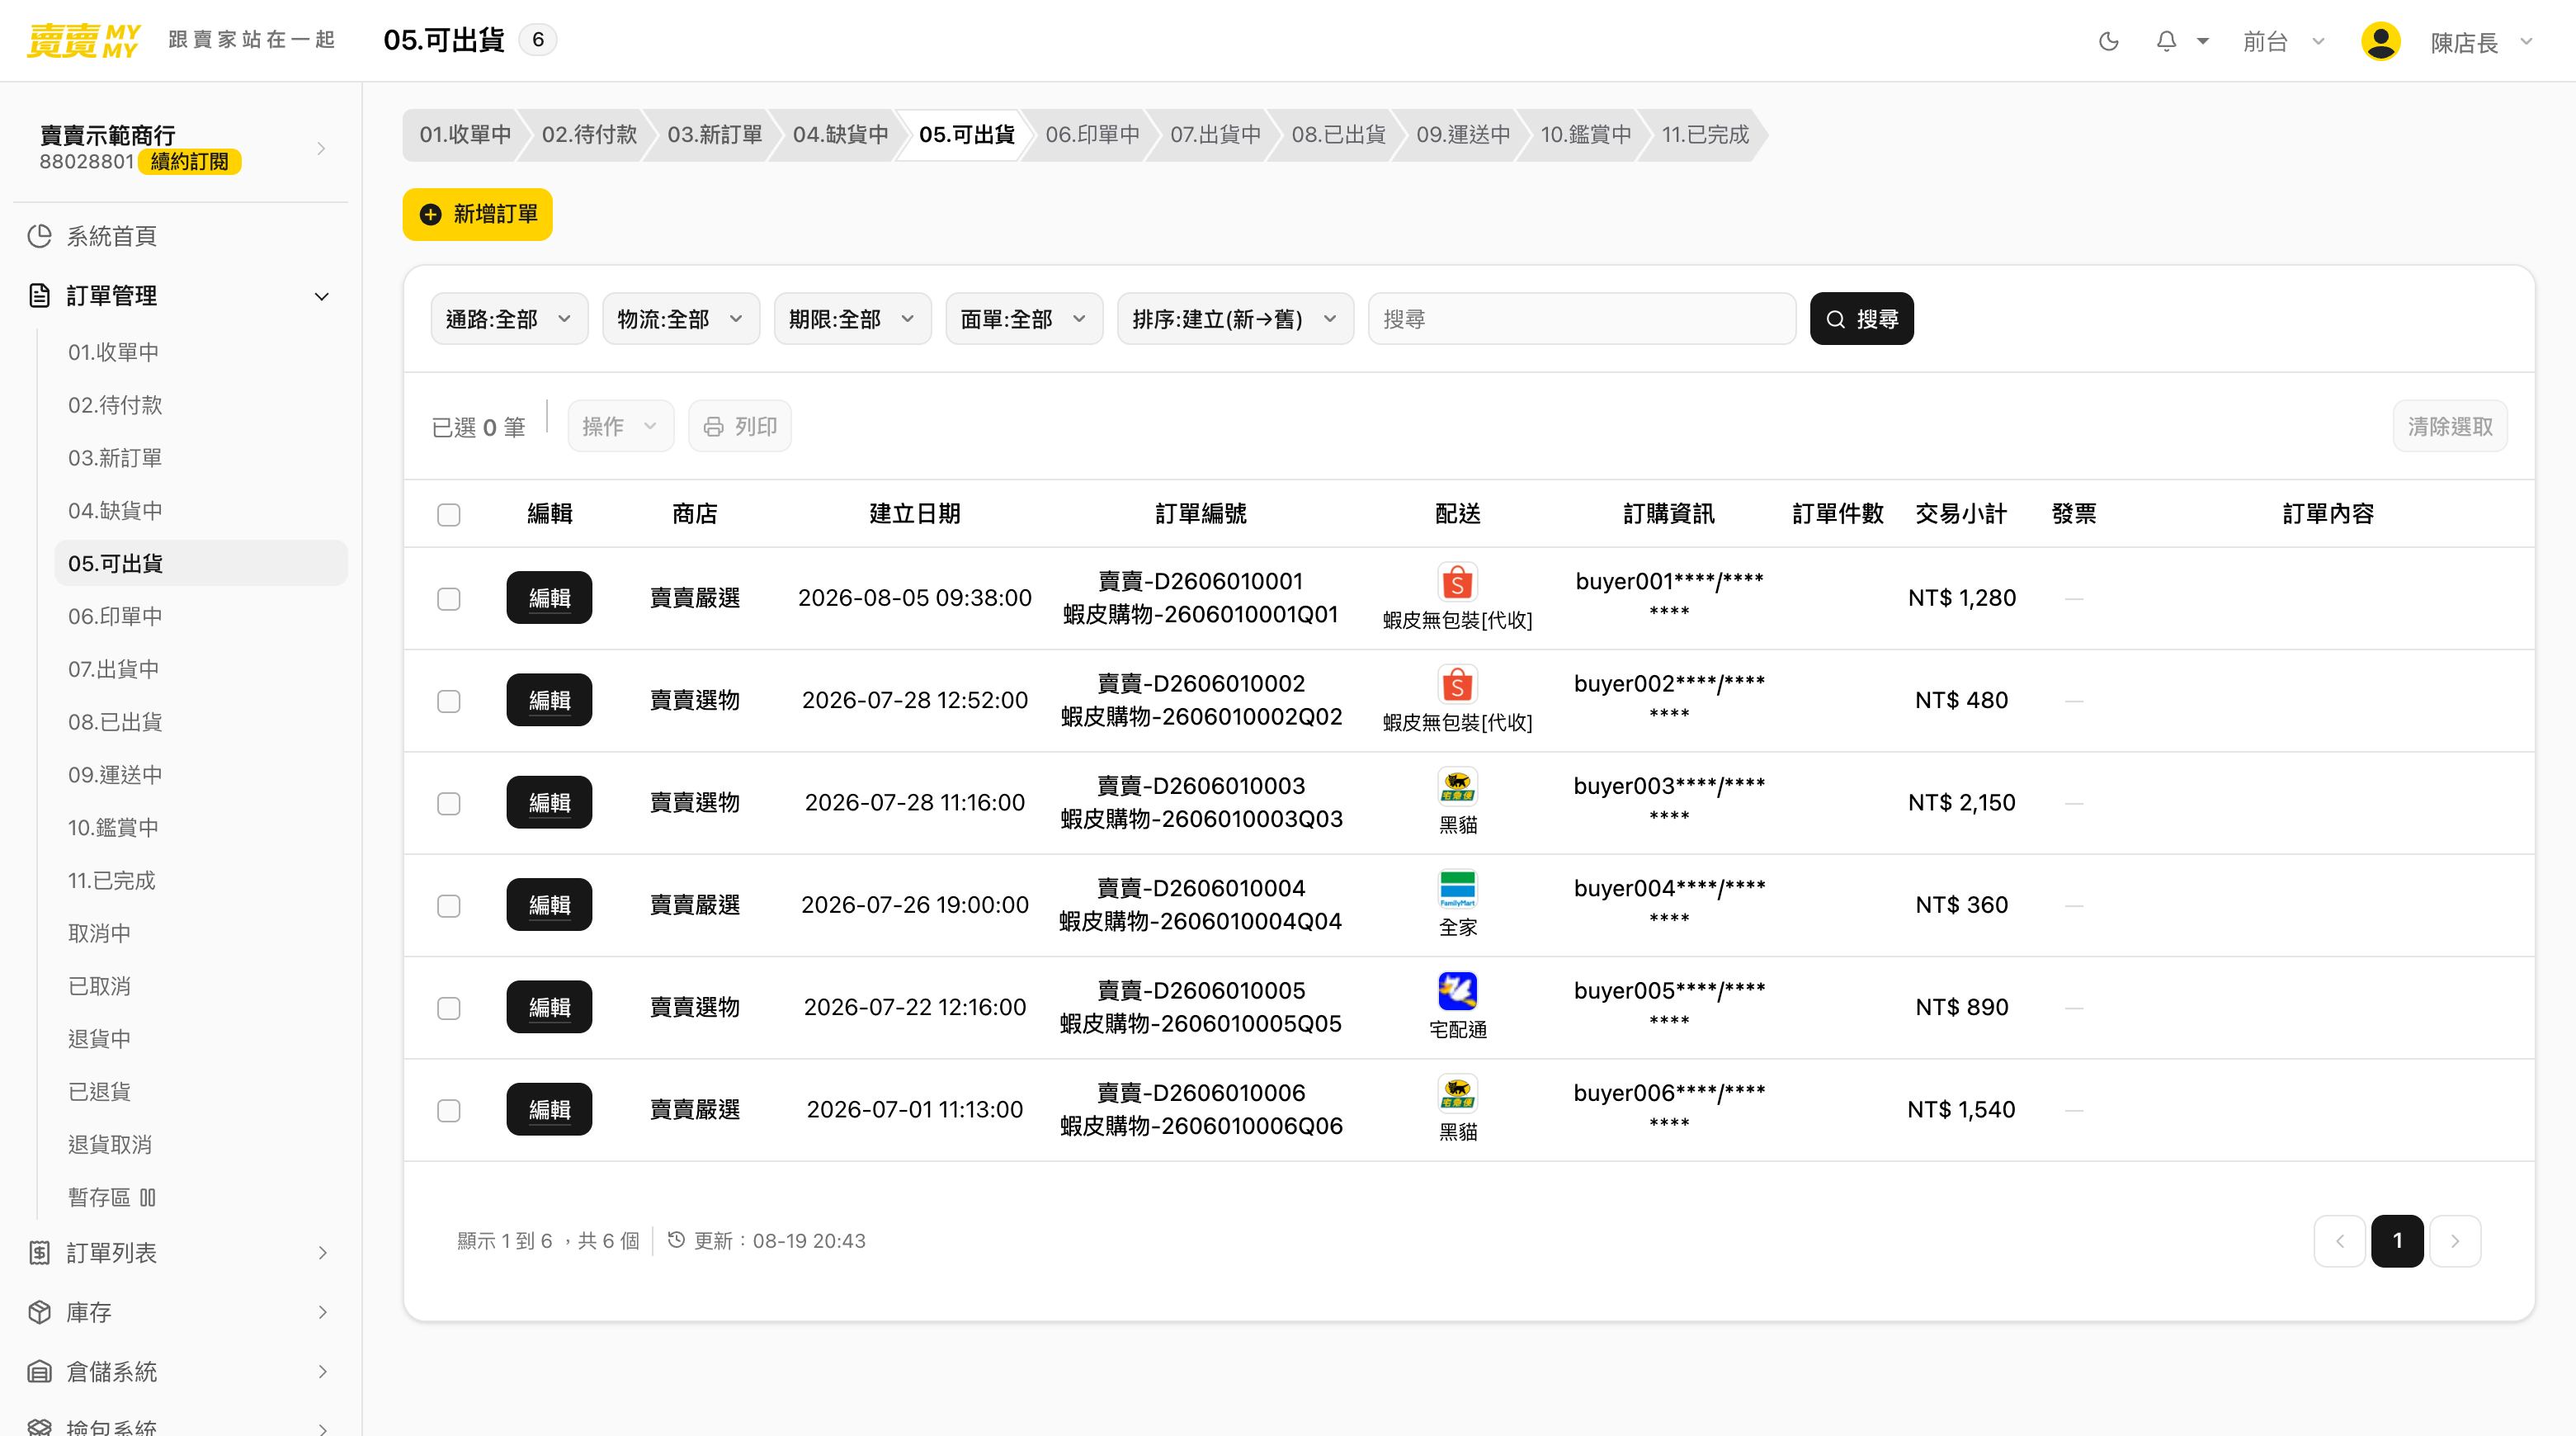Open the 操作 actions dropdown
The image size is (2576, 1436).
621,426
